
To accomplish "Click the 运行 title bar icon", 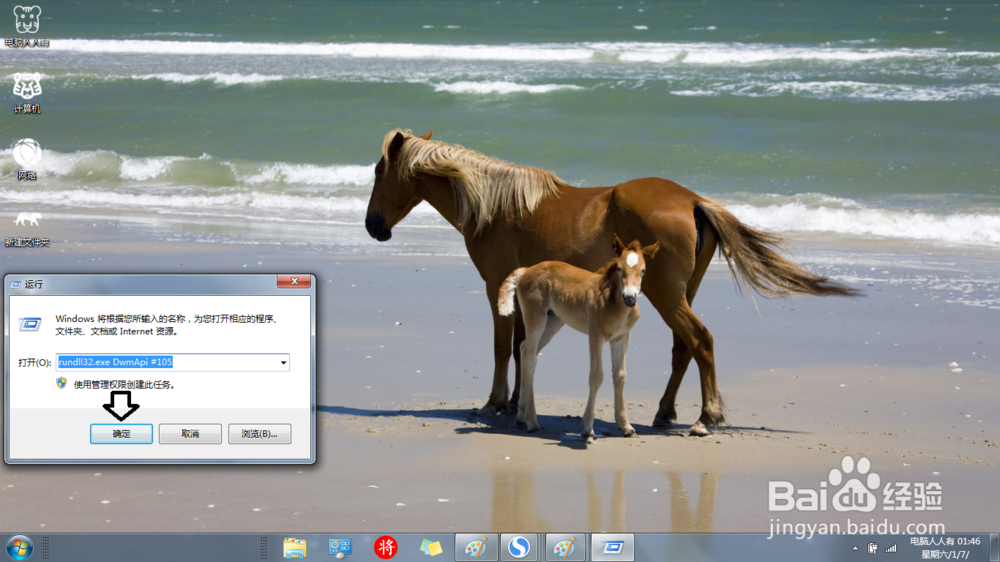I will (16, 285).
